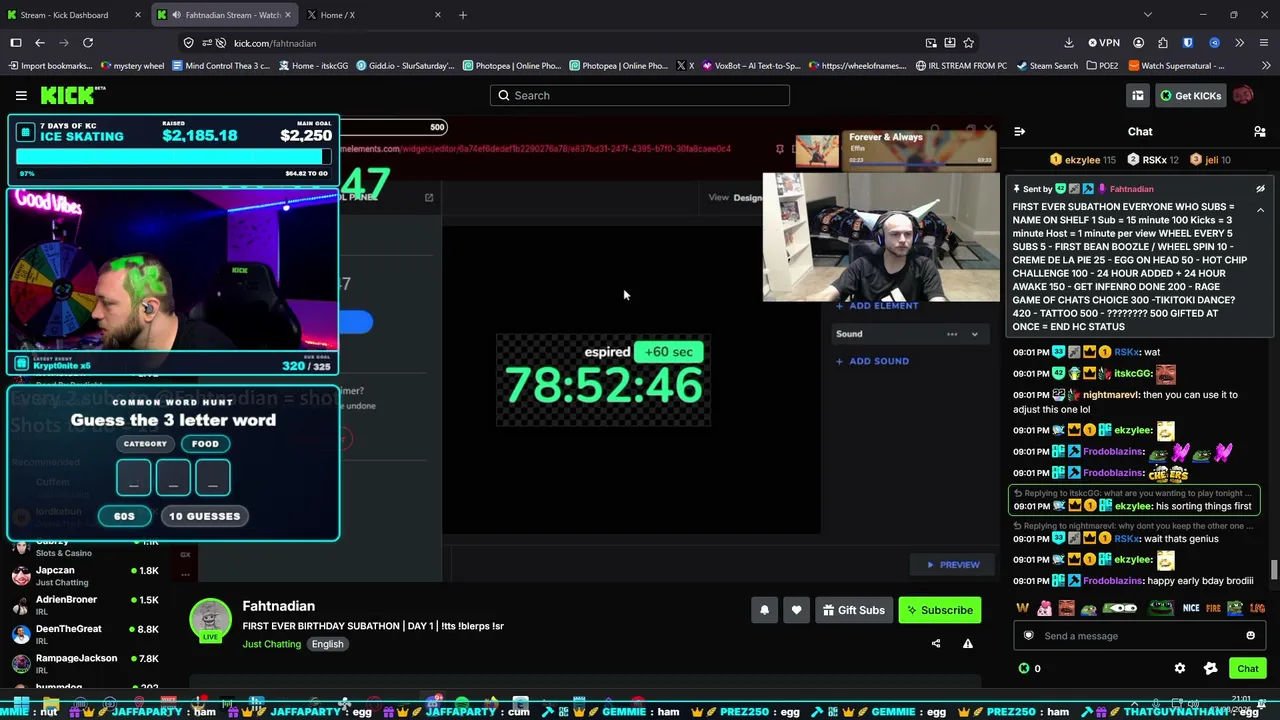Click the kick.com/fahtnadian address bar
This screenshot has width=1280, height=720.
(560, 43)
